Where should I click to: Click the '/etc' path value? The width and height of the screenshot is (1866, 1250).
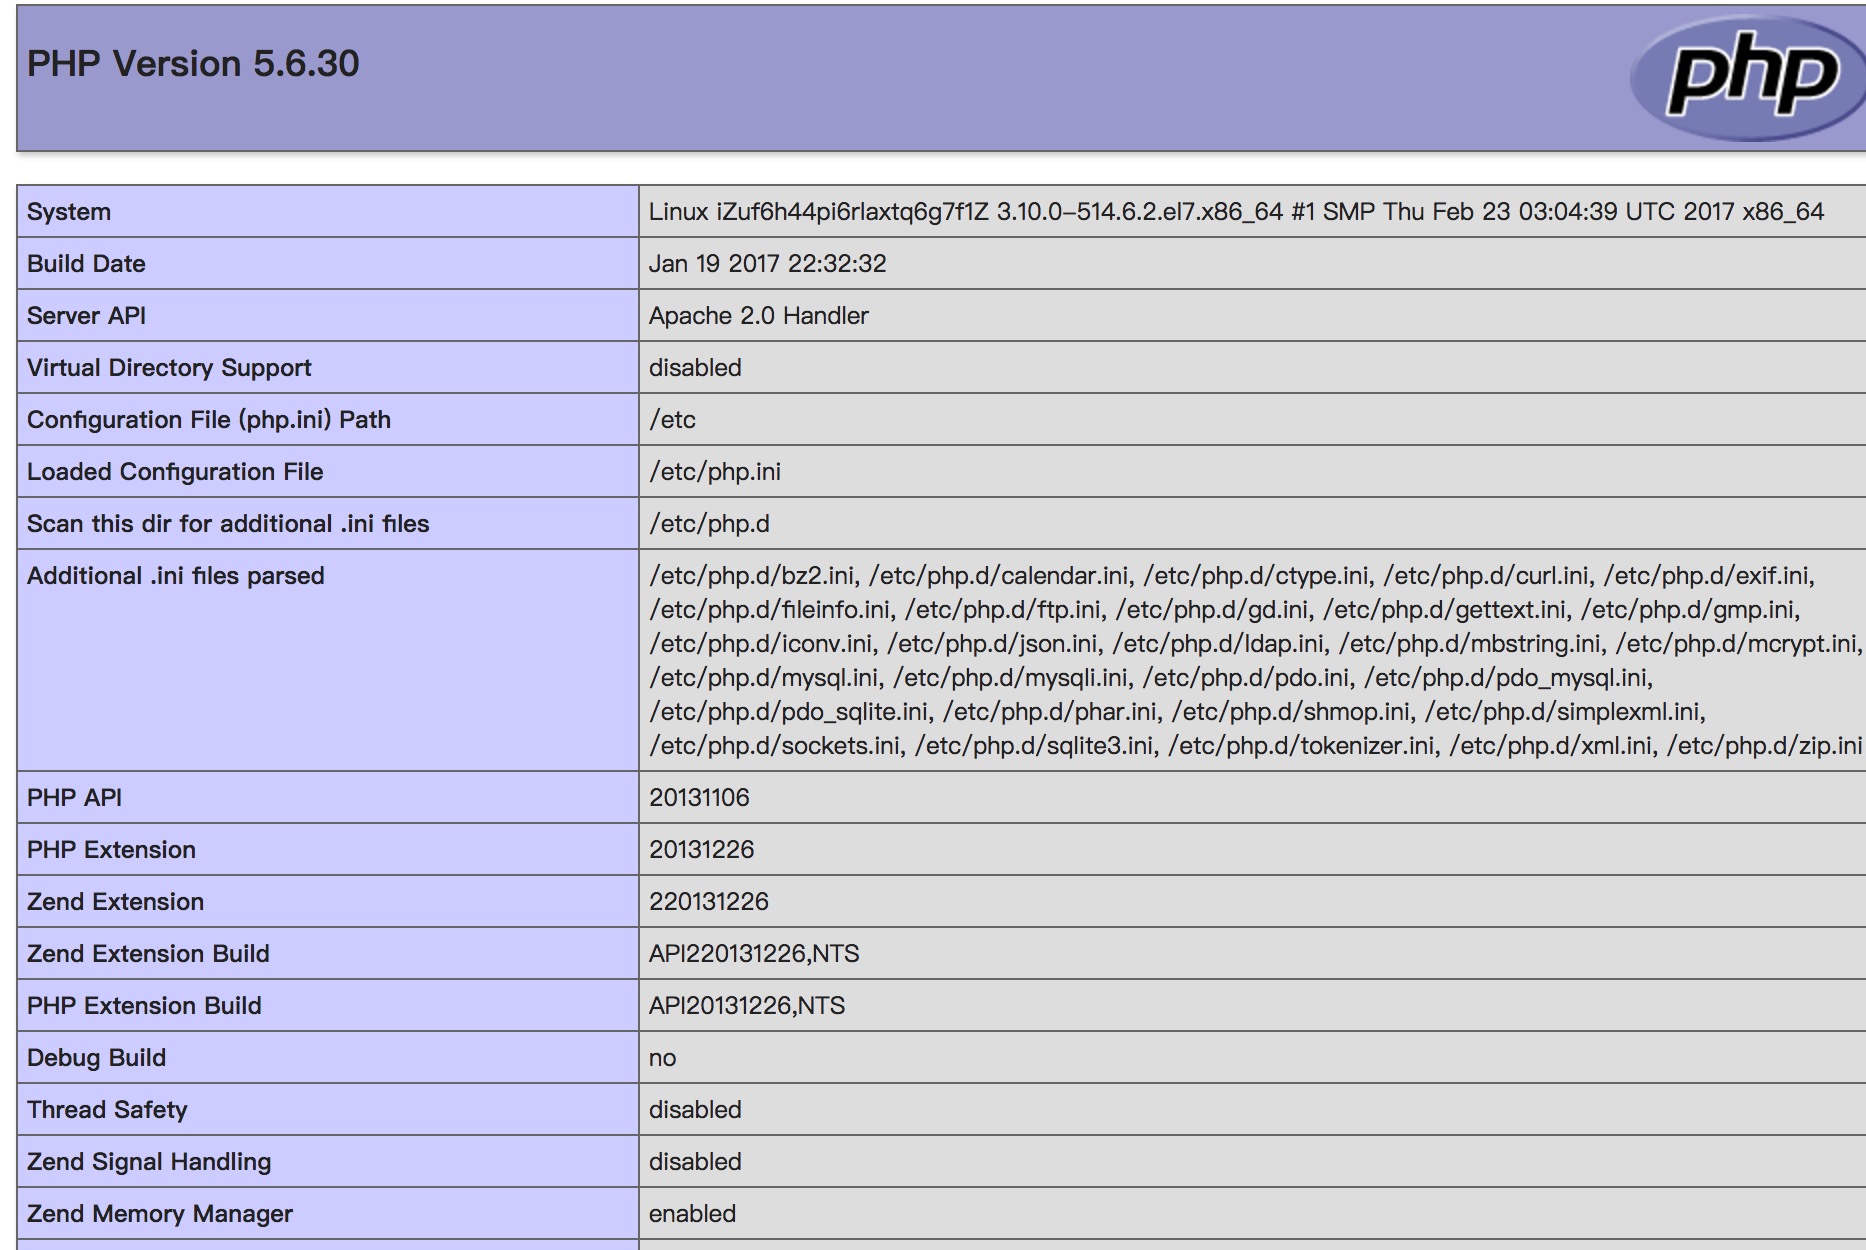tap(672, 420)
